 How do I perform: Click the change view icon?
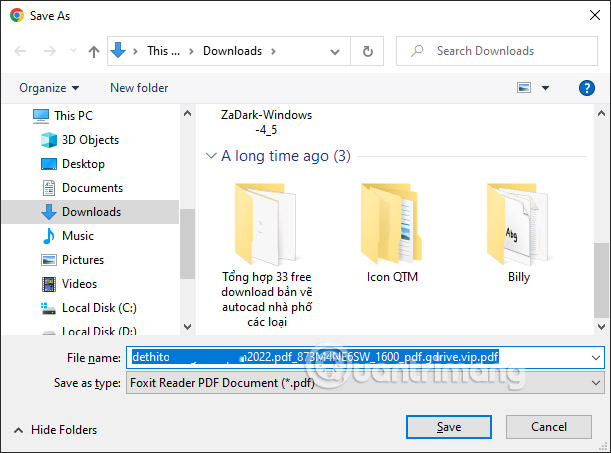tap(524, 88)
